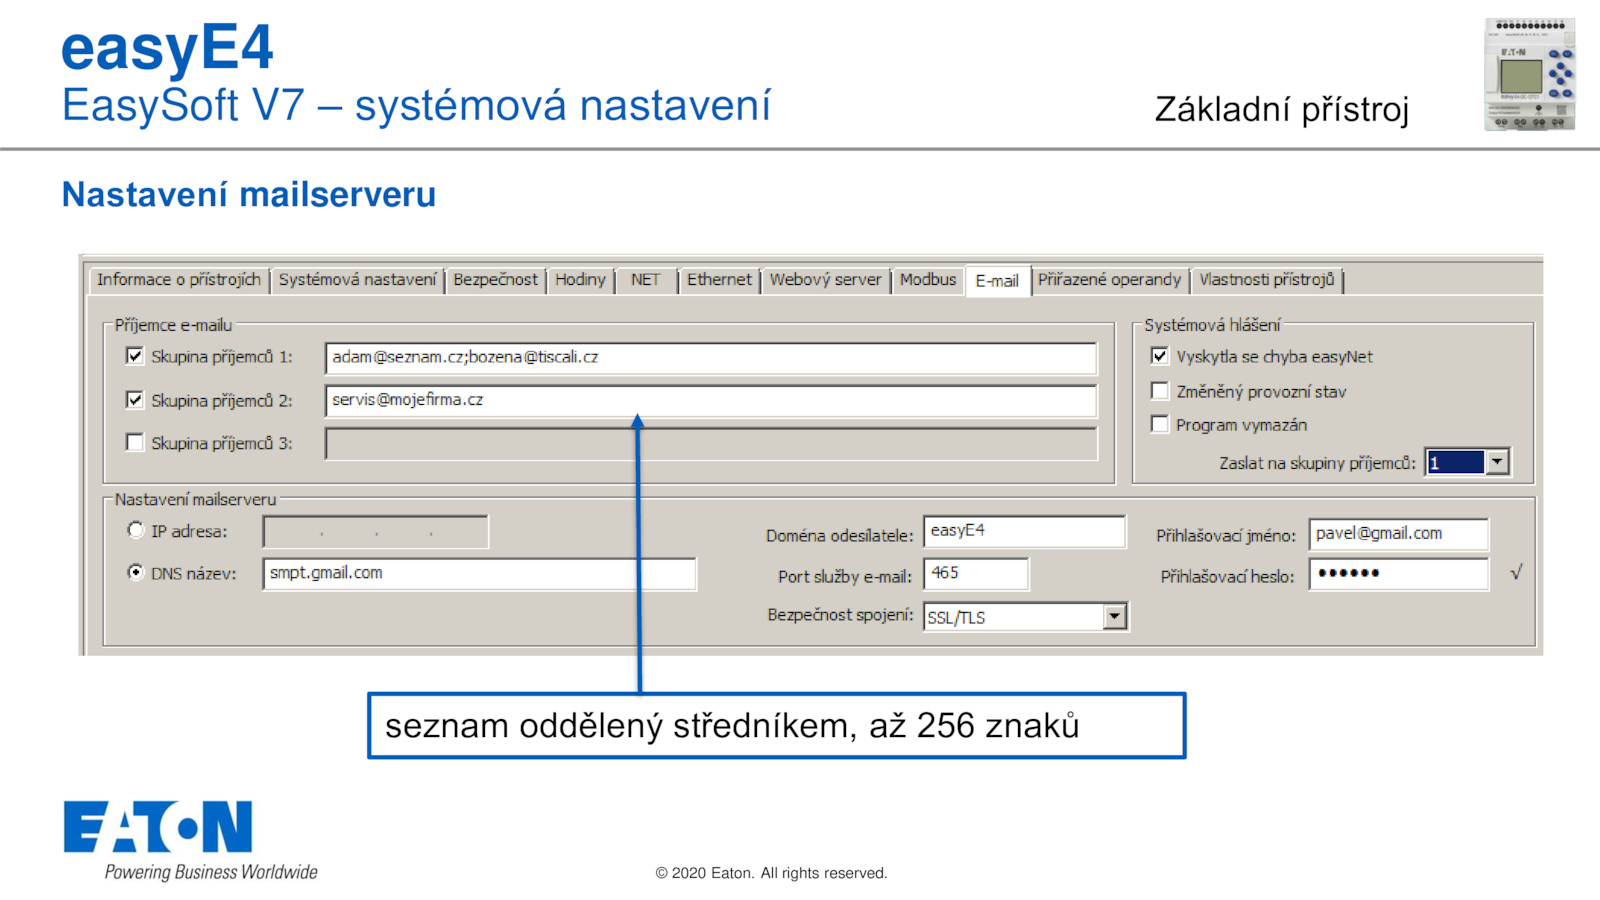Select the IP adresa radio button
The image size is (1600, 900).
coord(136,530)
